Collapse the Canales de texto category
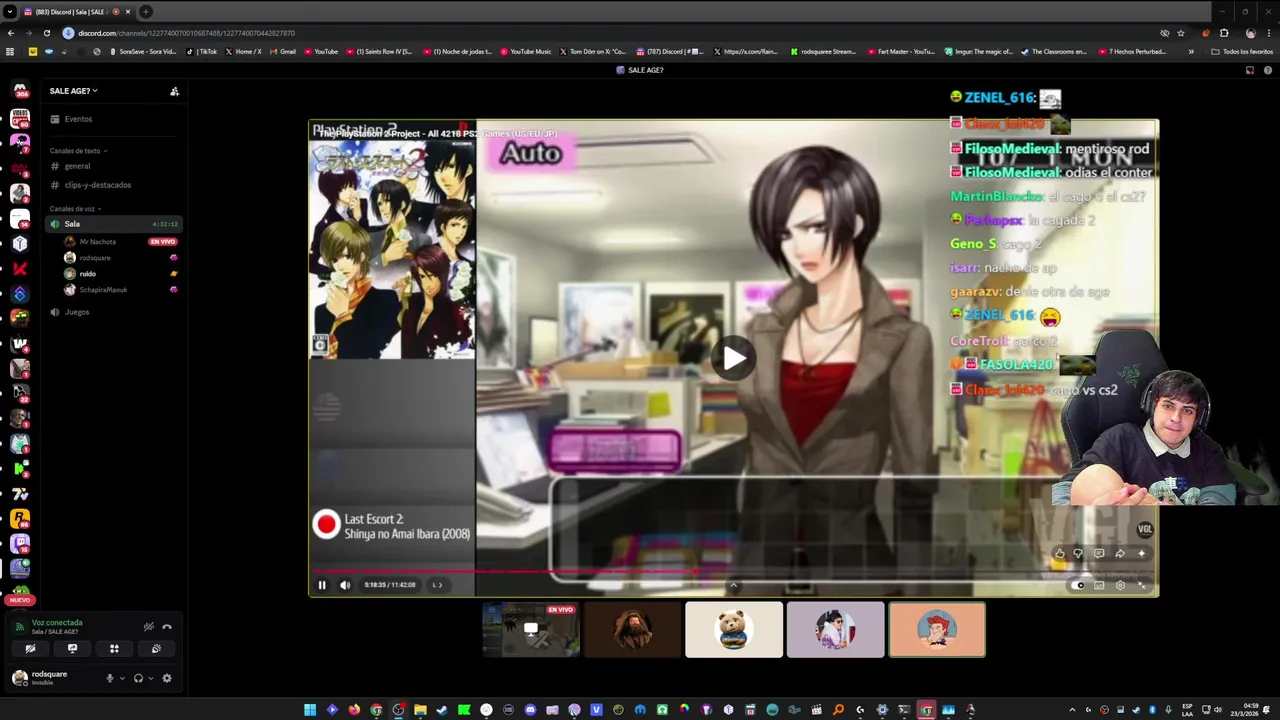 [x=78, y=151]
